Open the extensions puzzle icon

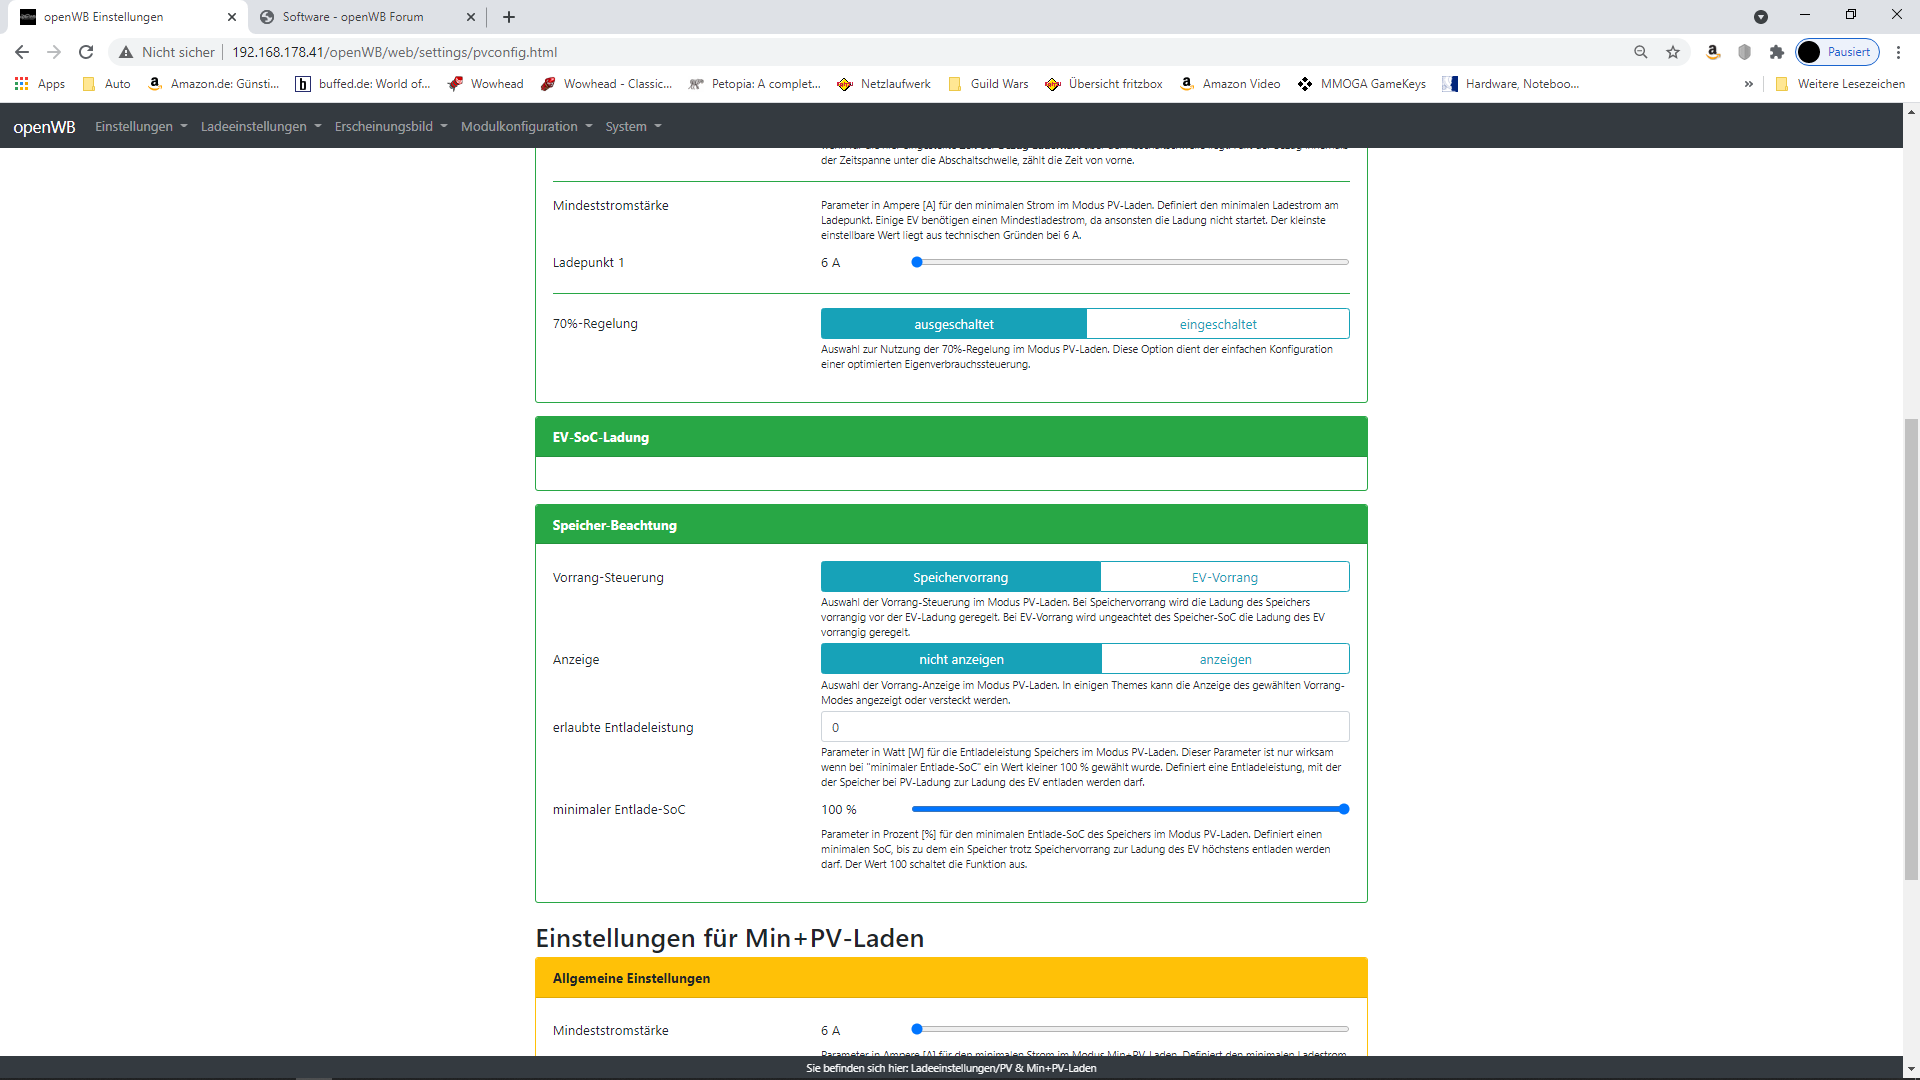point(1777,52)
